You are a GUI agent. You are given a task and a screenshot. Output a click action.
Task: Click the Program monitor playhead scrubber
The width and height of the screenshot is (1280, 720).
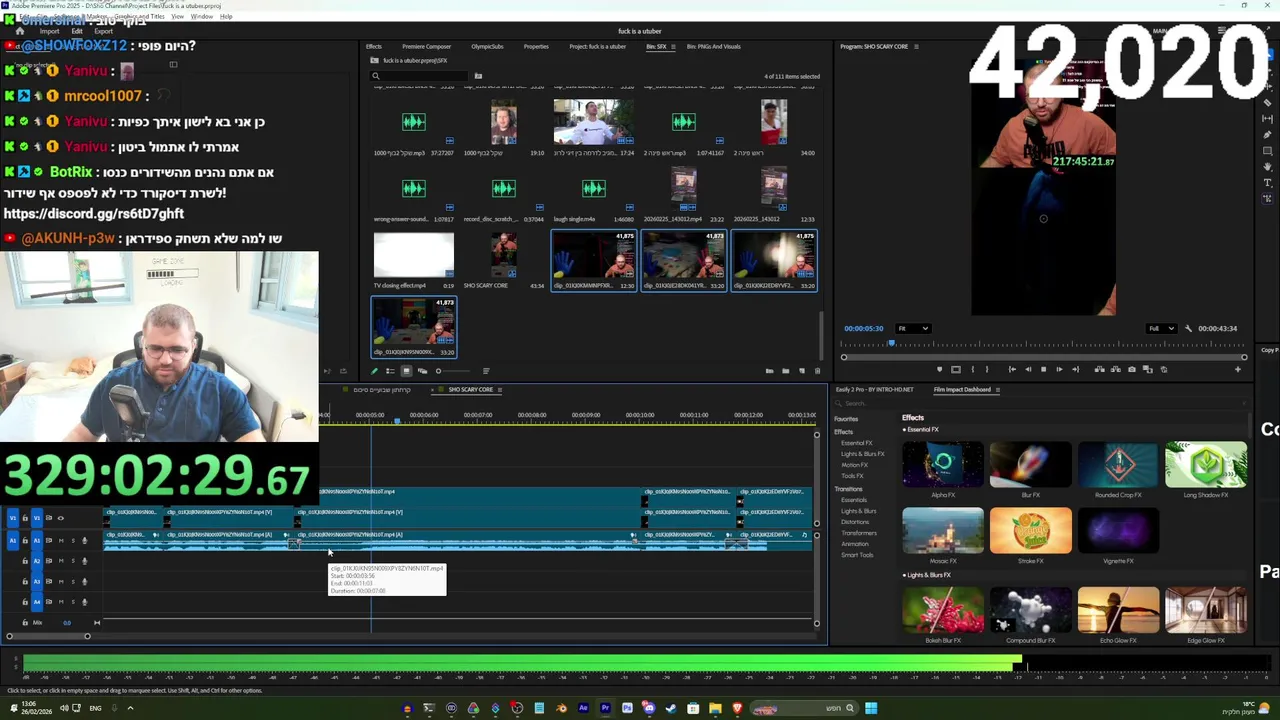891,345
